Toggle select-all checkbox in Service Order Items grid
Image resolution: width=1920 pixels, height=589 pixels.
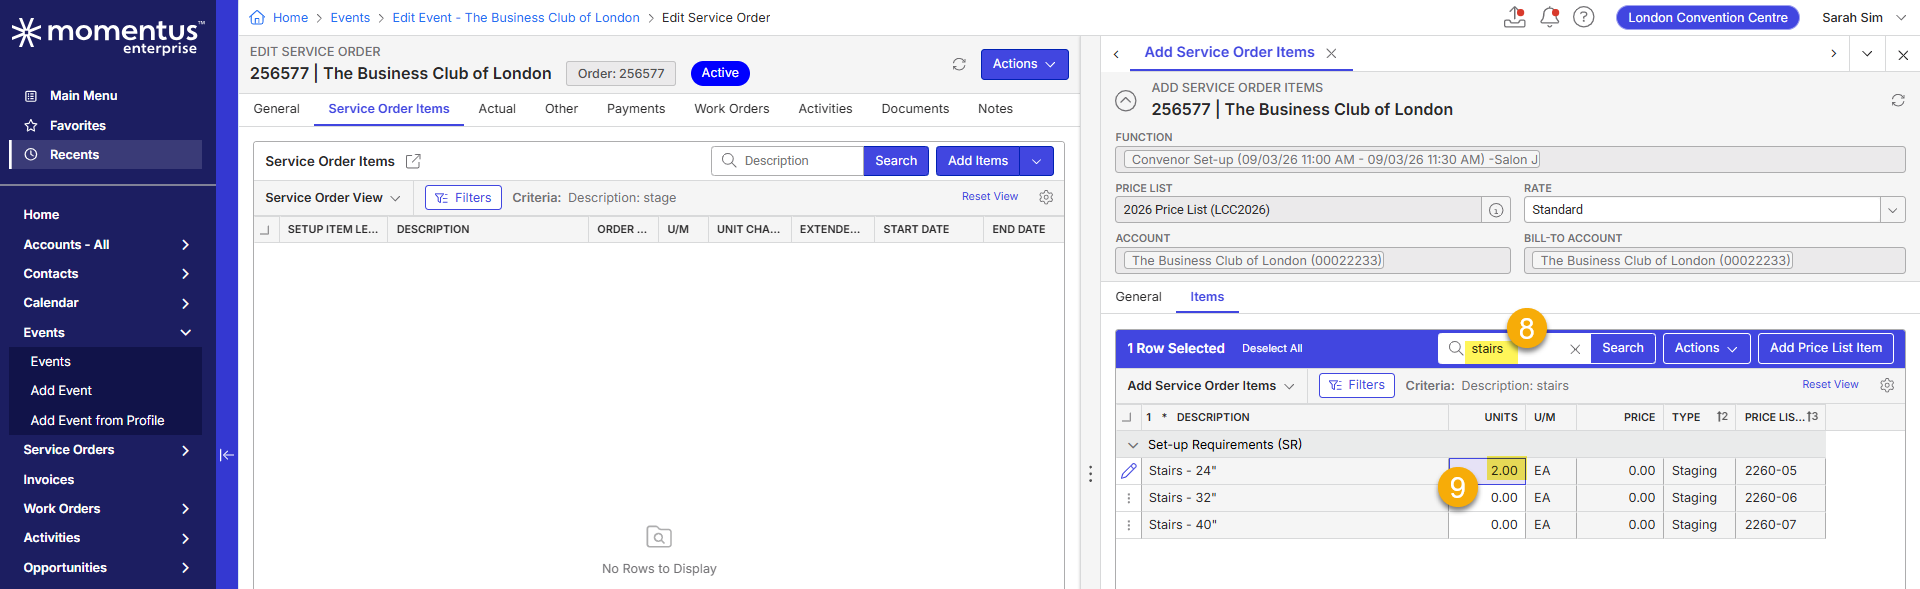(265, 230)
